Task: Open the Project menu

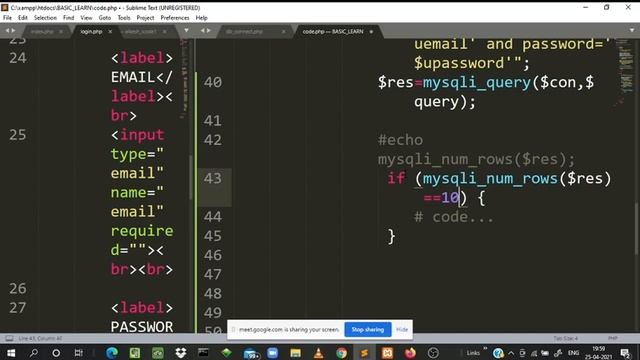Action: click(145, 18)
